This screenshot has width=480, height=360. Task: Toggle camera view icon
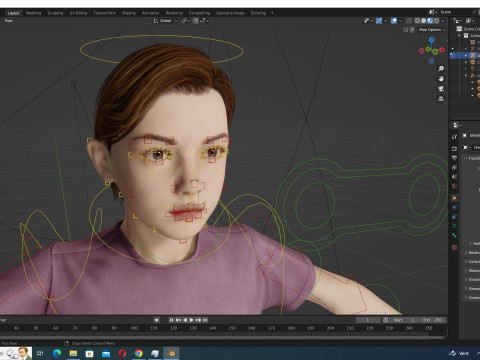click(441, 89)
